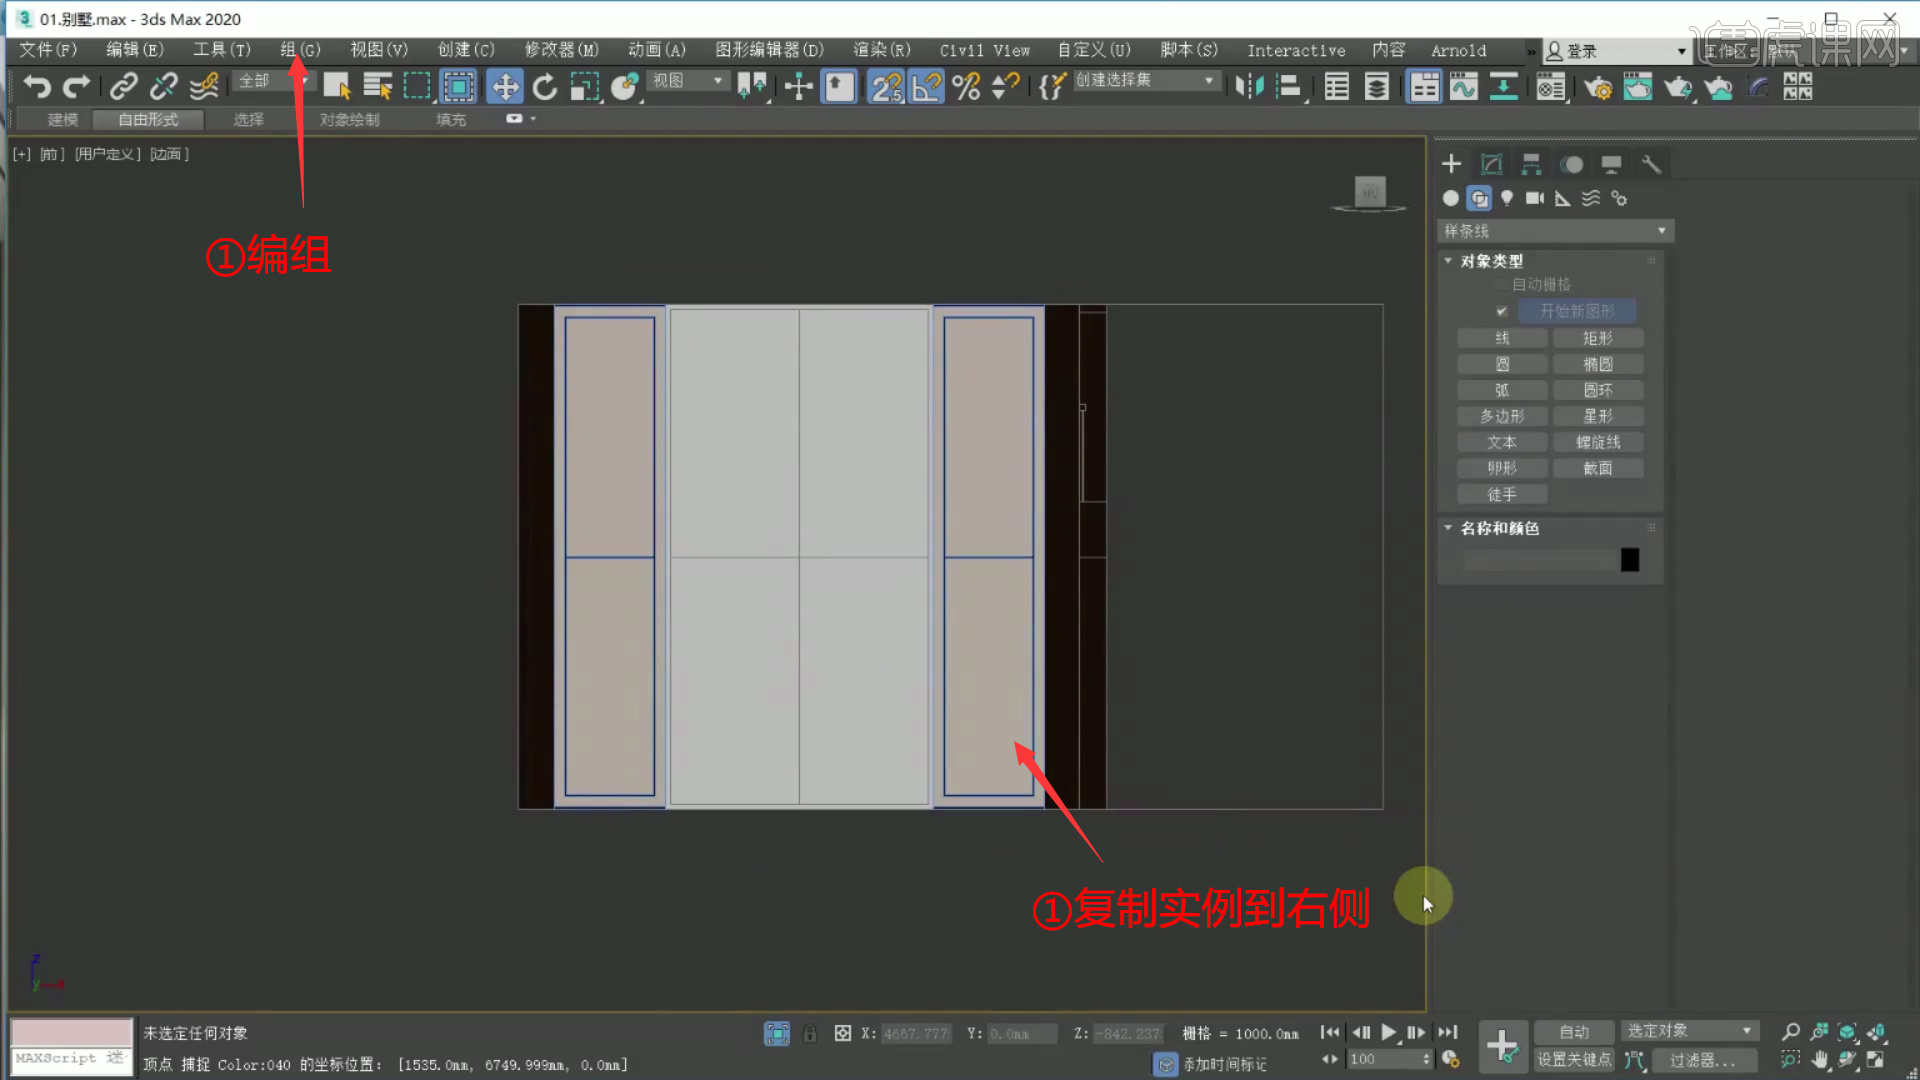
Task: Open the Curve Editor icon
Action: tap(1464, 87)
